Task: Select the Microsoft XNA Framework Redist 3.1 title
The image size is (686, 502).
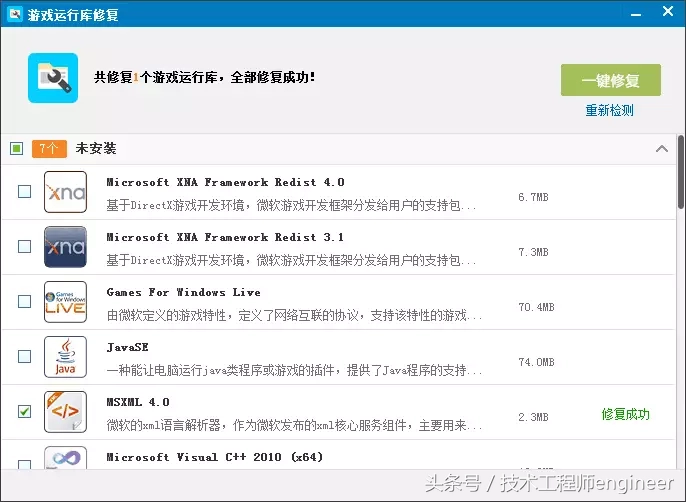Action: click(x=225, y=237)
